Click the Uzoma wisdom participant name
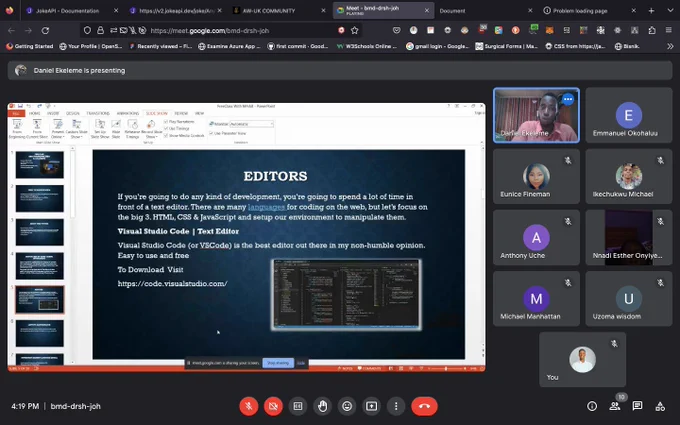This screenshot has height=425, width=680. pos(616,317)
